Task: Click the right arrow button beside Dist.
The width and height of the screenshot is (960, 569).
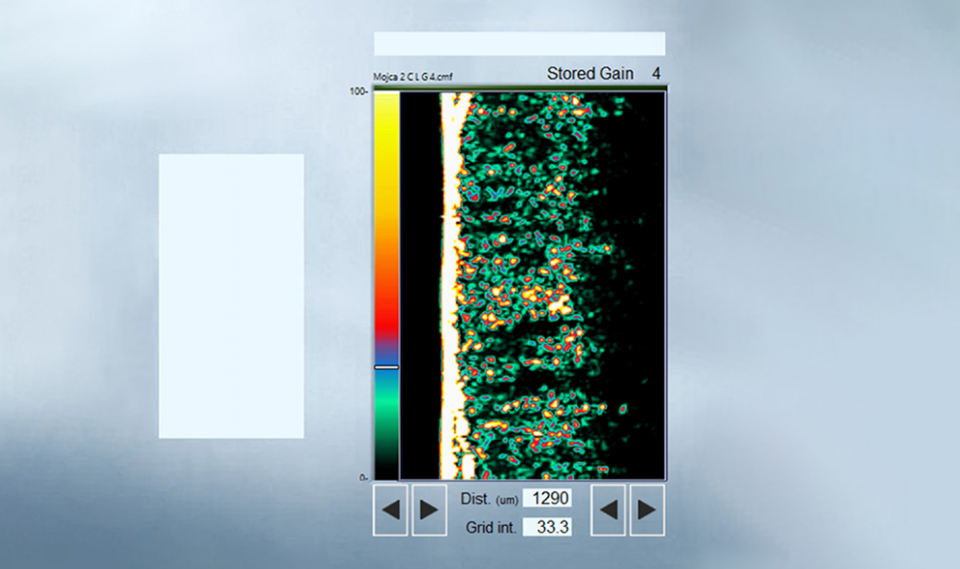Action: [x=429, y=510]
